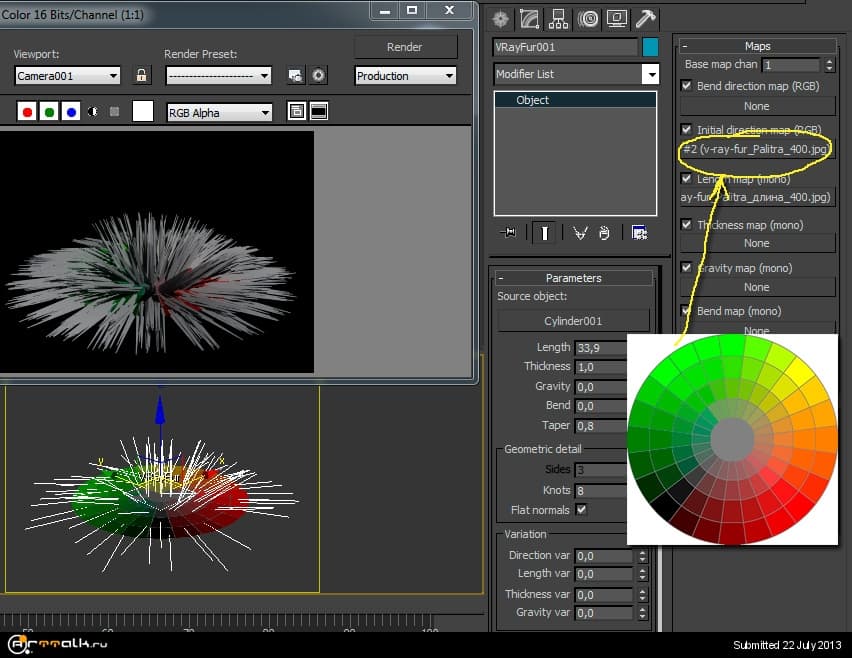This screenshot has height=658, width=852.
Task: Toggle Gravity map (mono) checkbox
Action: pyautogui.click(x=686, y=268)
